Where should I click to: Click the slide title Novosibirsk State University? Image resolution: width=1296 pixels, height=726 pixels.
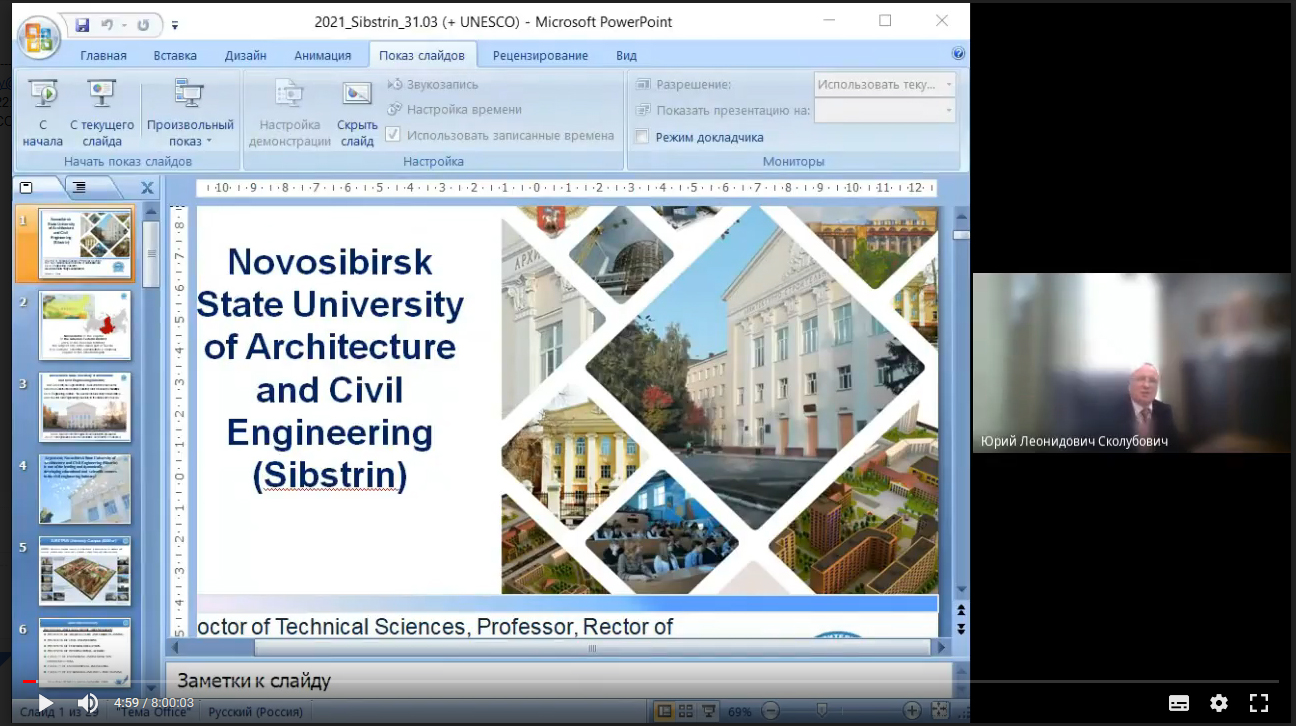click(330, 368)
